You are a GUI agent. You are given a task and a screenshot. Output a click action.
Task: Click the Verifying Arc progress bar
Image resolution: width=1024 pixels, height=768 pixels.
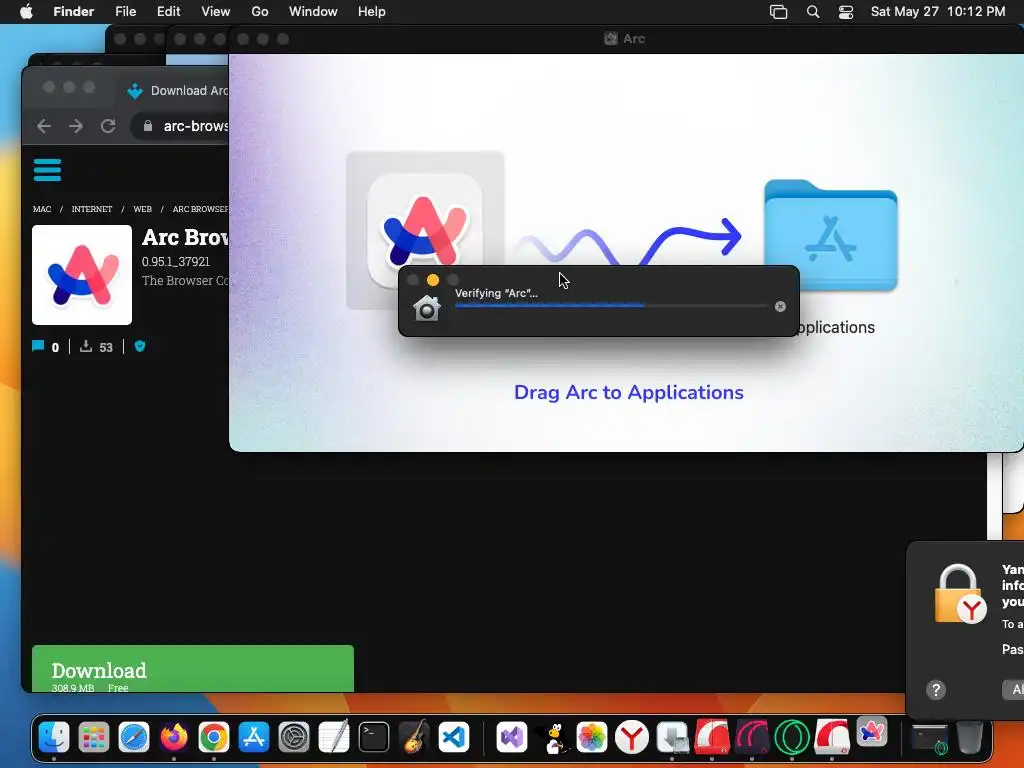(611, 306)
